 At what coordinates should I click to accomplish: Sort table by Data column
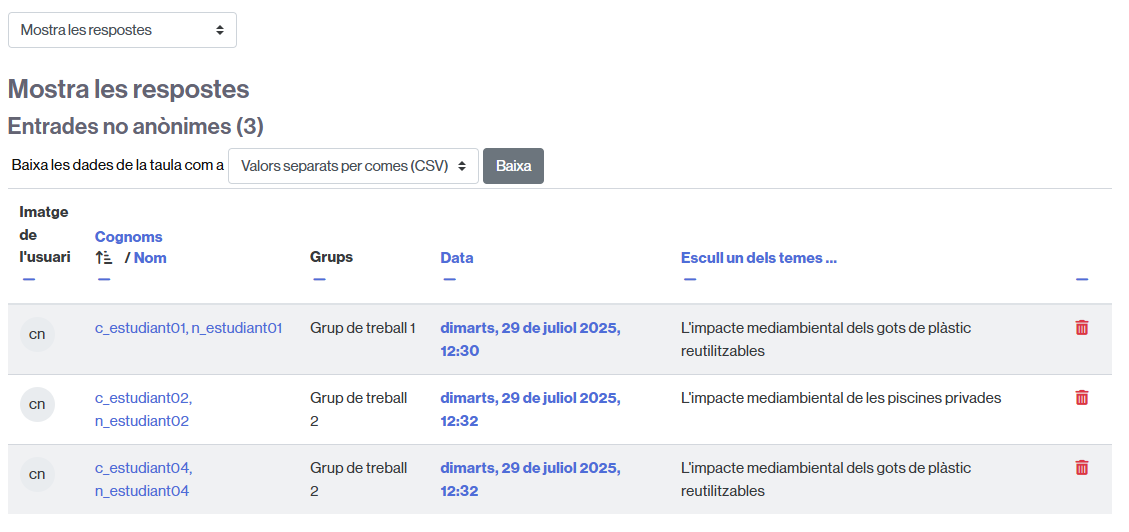tap(457, 258)
